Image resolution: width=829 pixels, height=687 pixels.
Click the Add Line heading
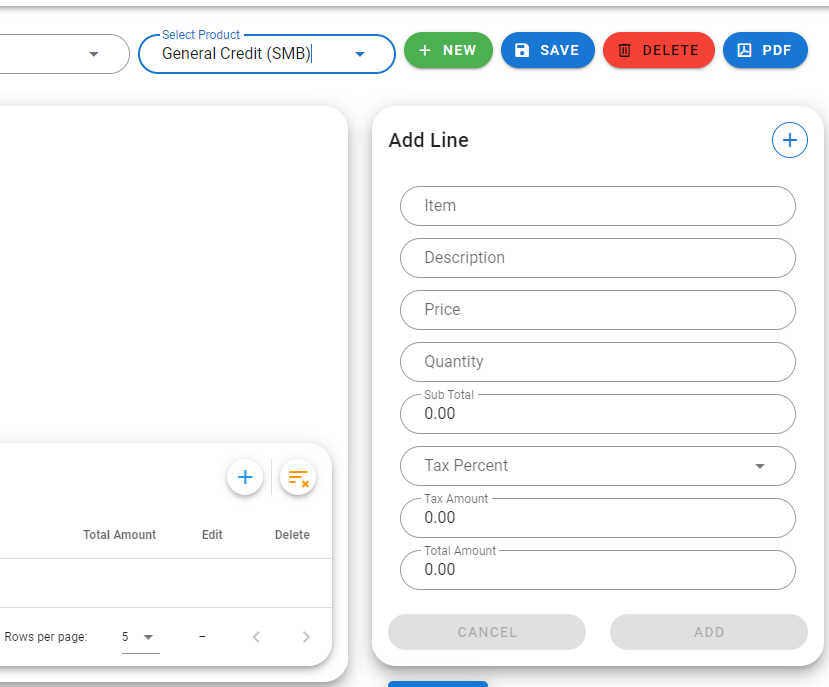click(x=428, y=140)
